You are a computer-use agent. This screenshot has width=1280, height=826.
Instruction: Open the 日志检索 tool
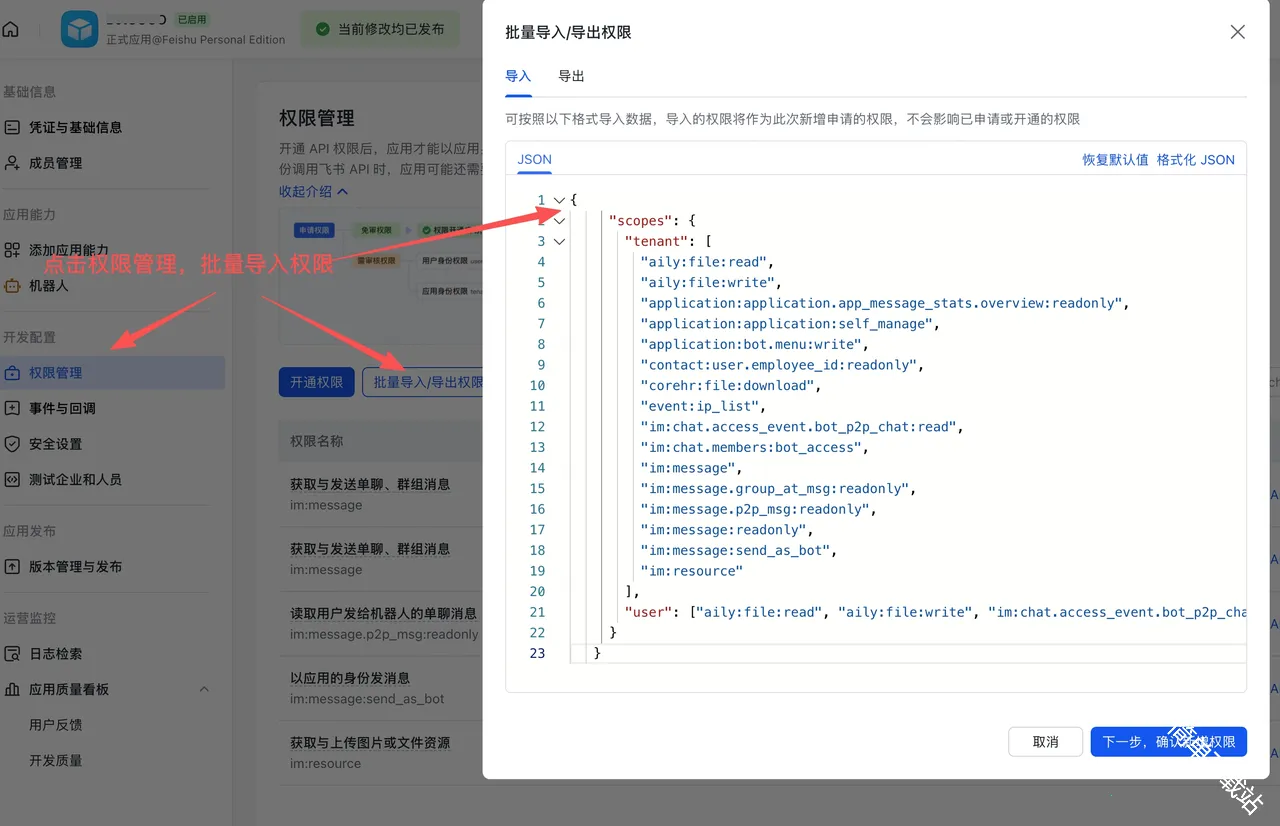[x=66, y=653]
